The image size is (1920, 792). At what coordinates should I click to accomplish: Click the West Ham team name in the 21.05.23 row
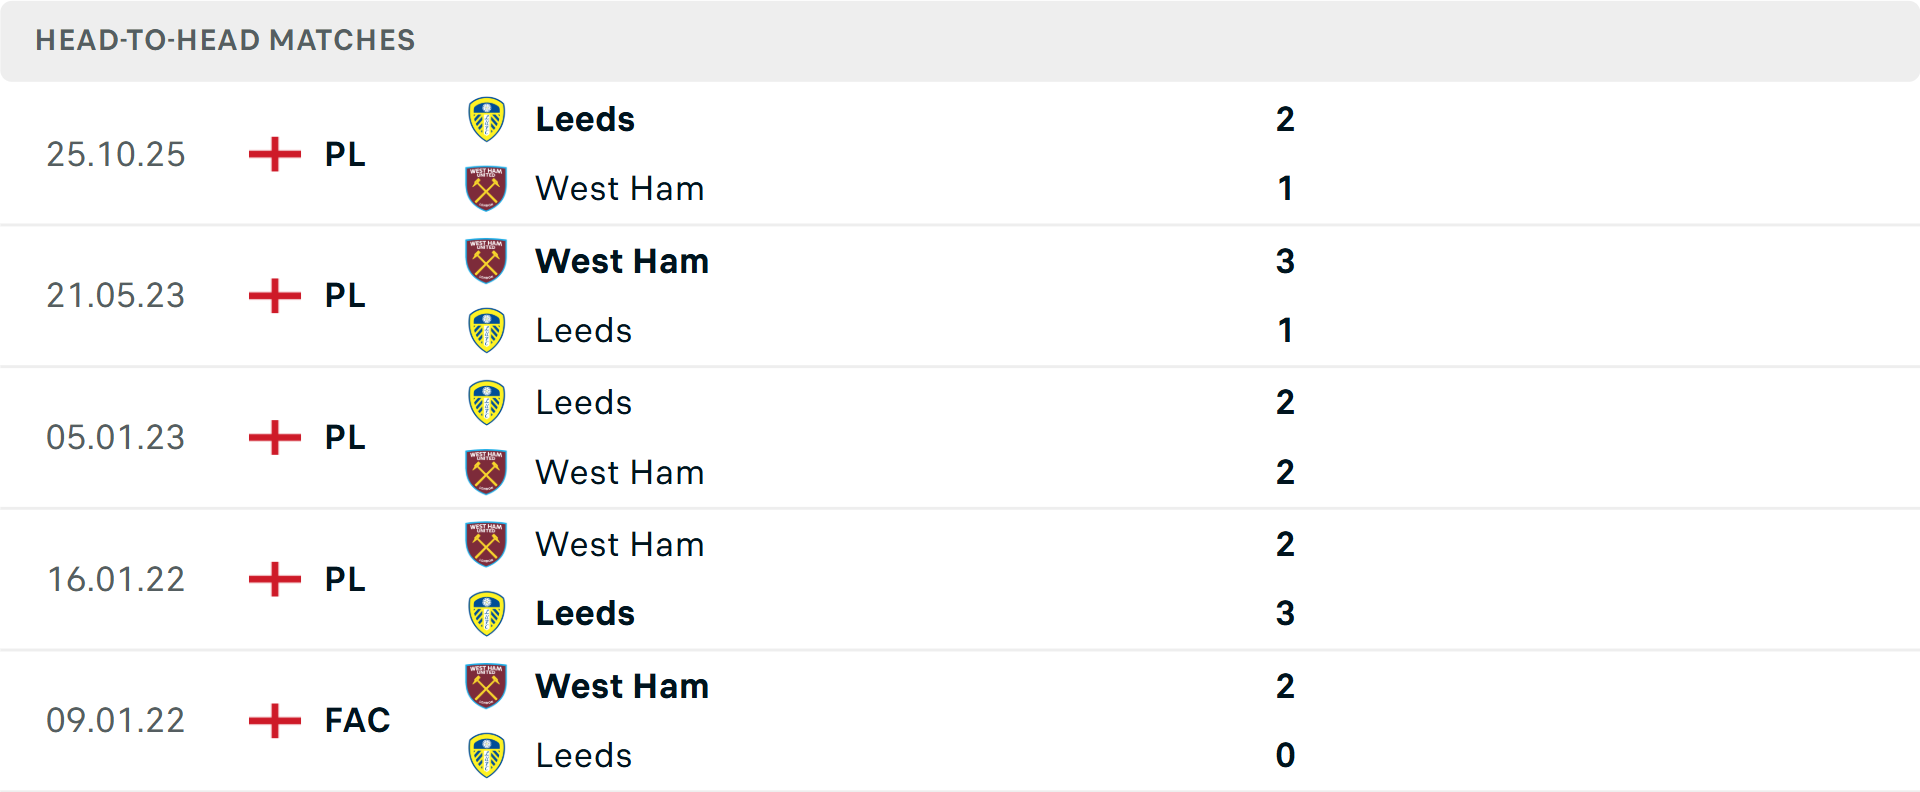click(x=621, y=261)
